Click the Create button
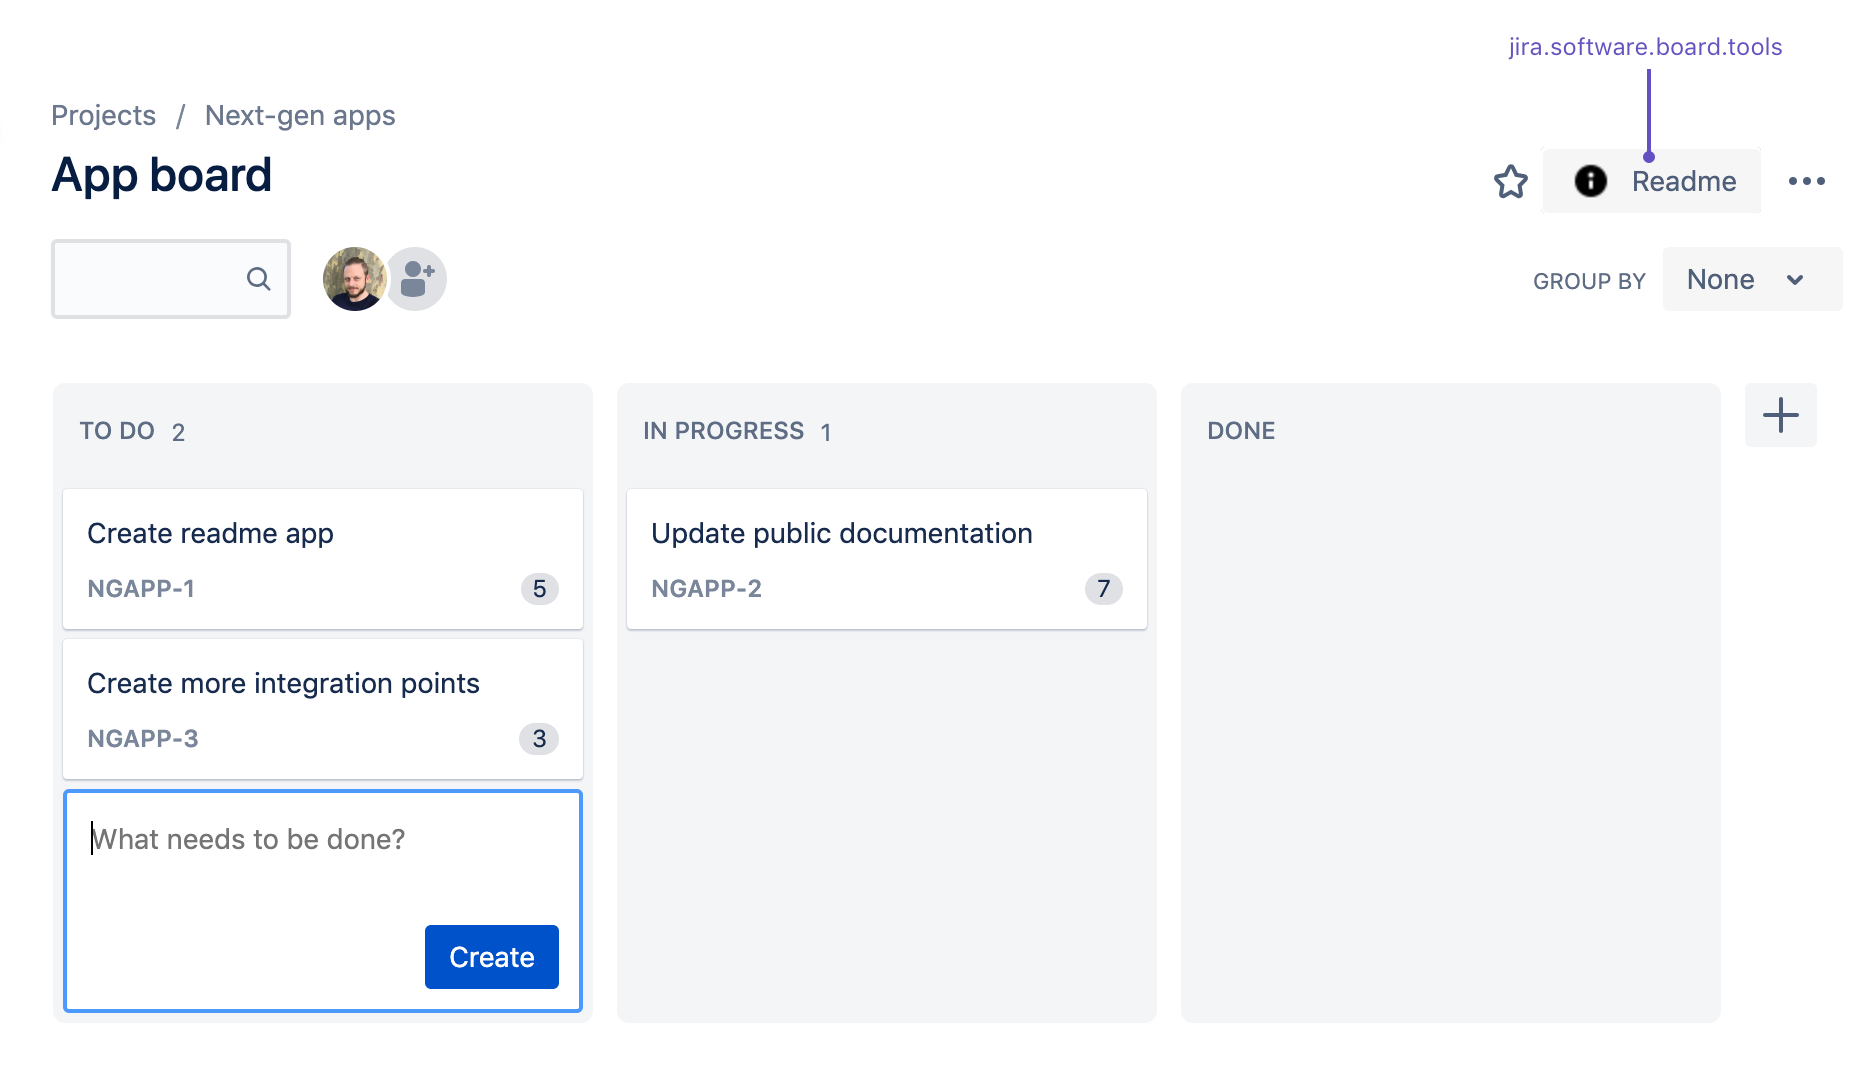This screenshot has height=1075, width=1874. click(491, 957)
